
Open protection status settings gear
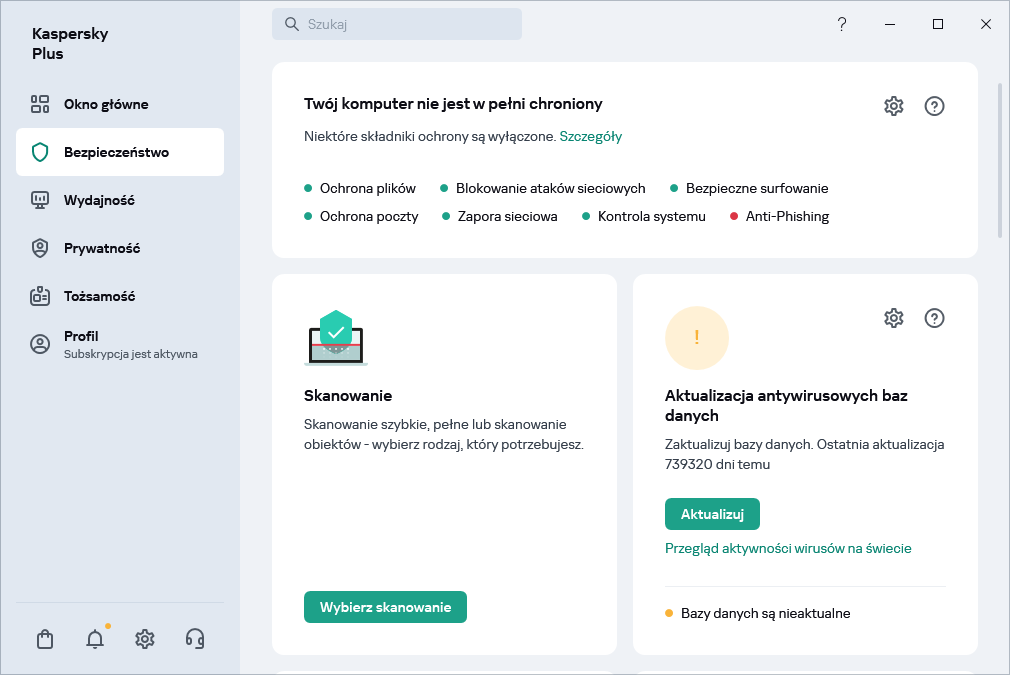point(894,106)
